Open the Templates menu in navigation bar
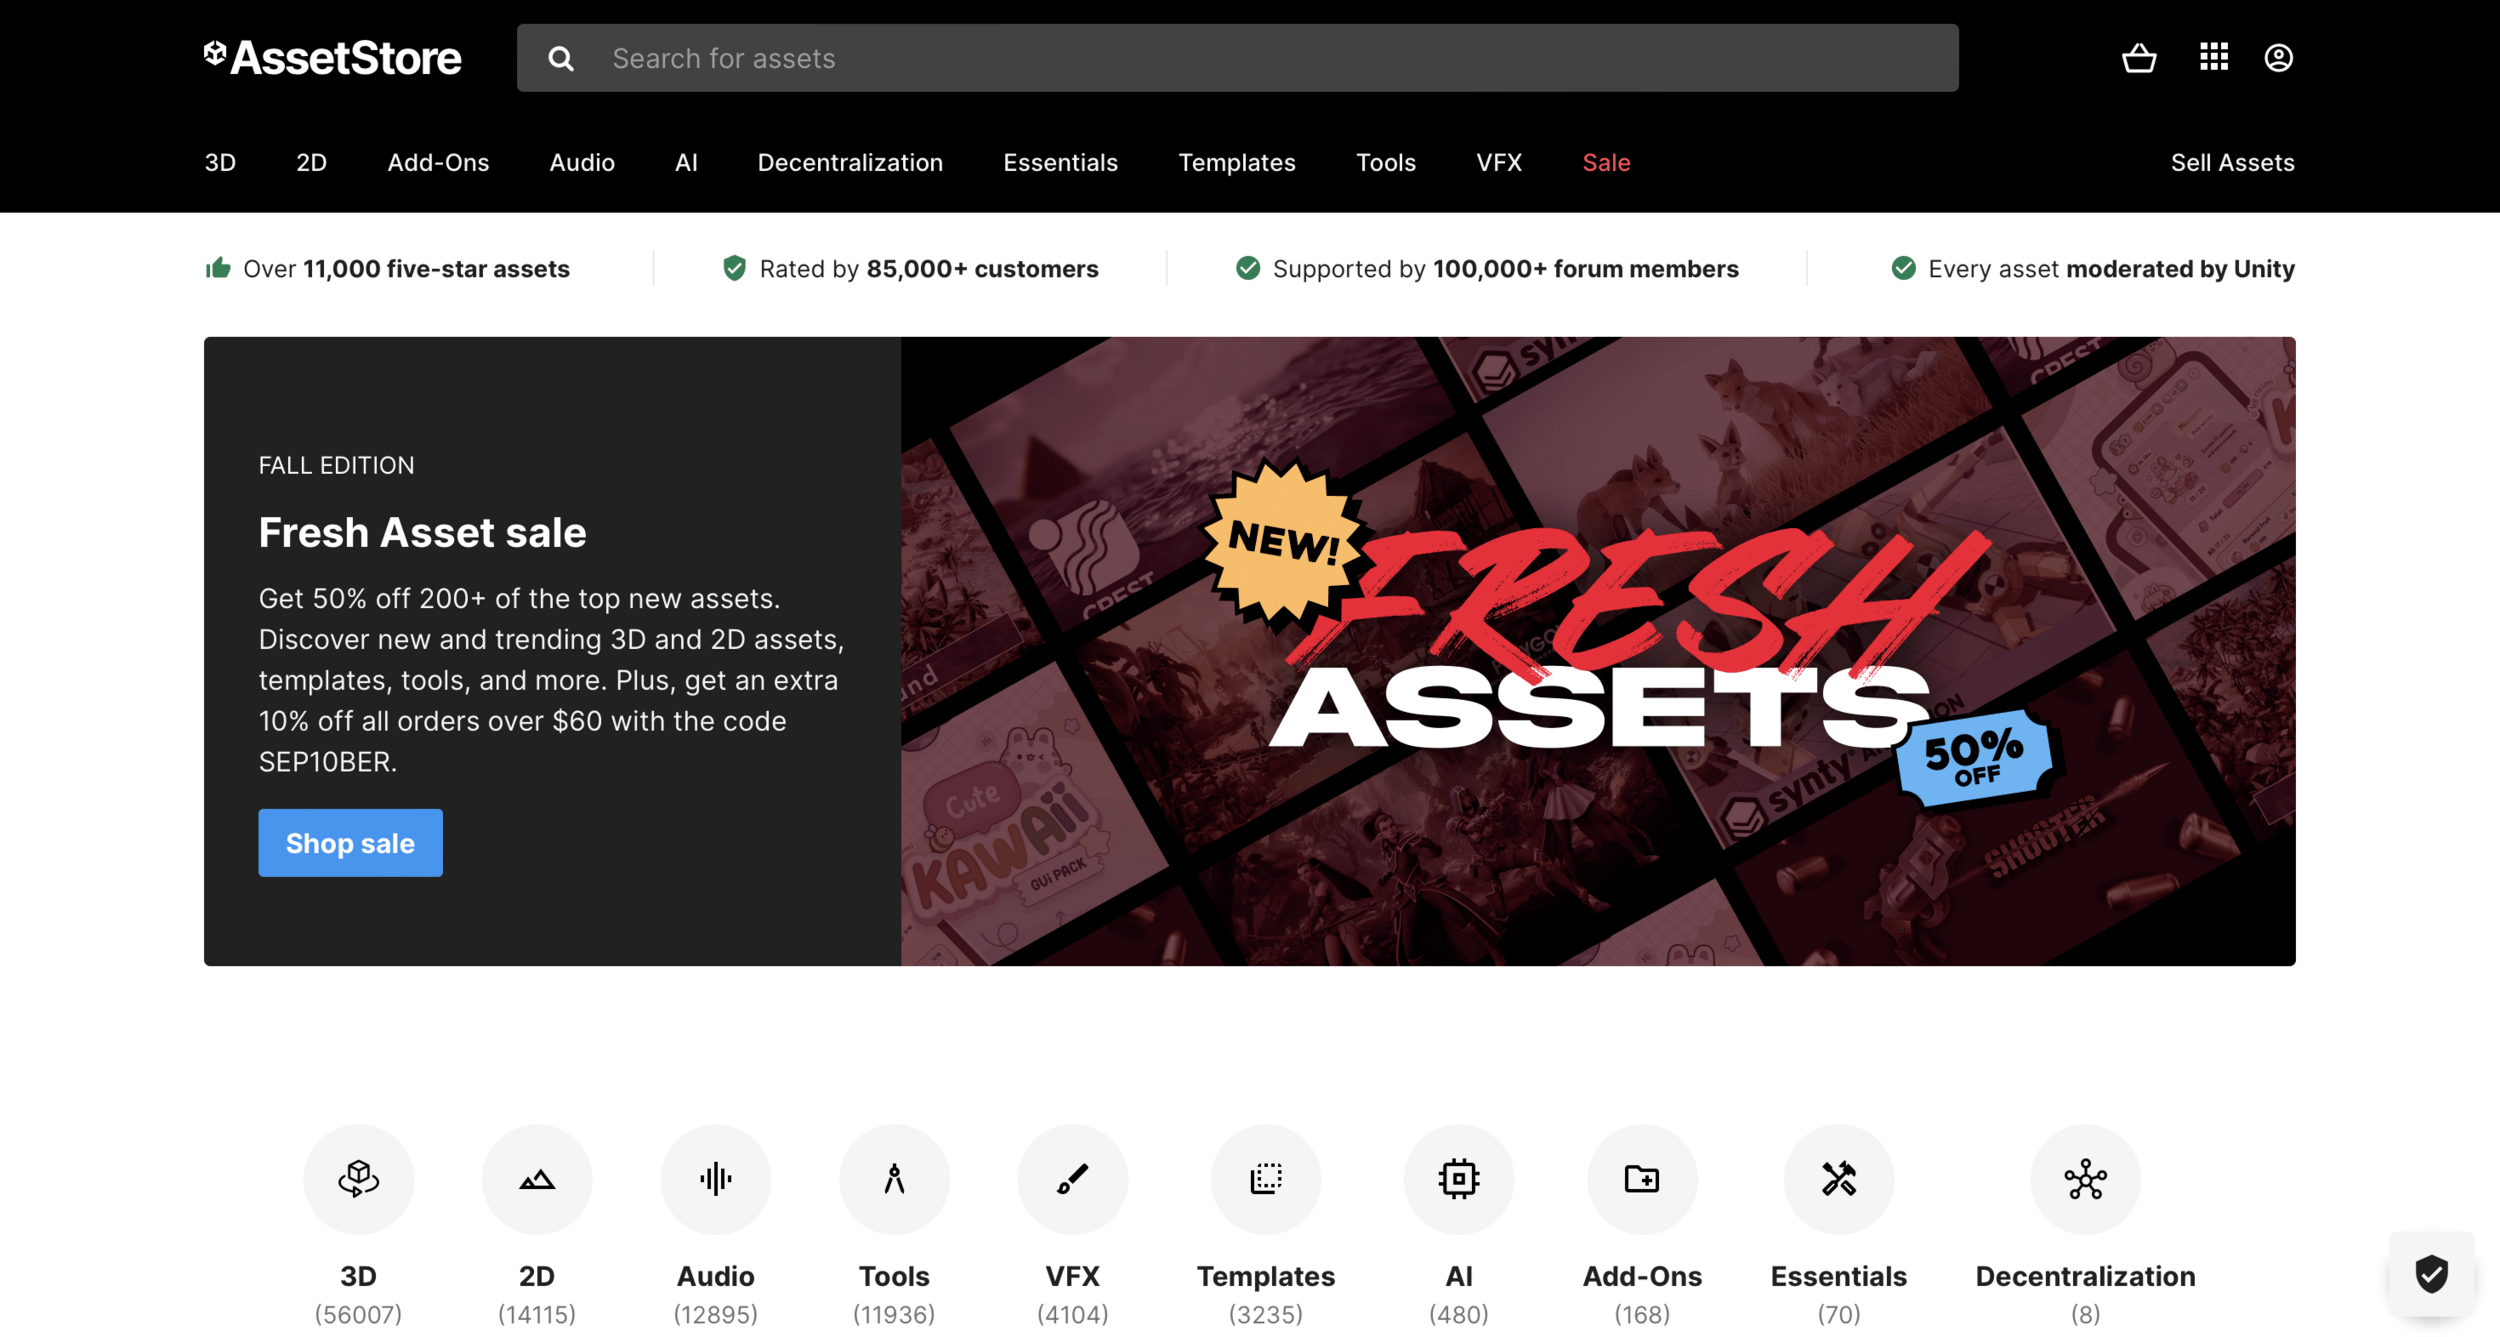Screen dimensions: 2500x1337 (1237, 162)
